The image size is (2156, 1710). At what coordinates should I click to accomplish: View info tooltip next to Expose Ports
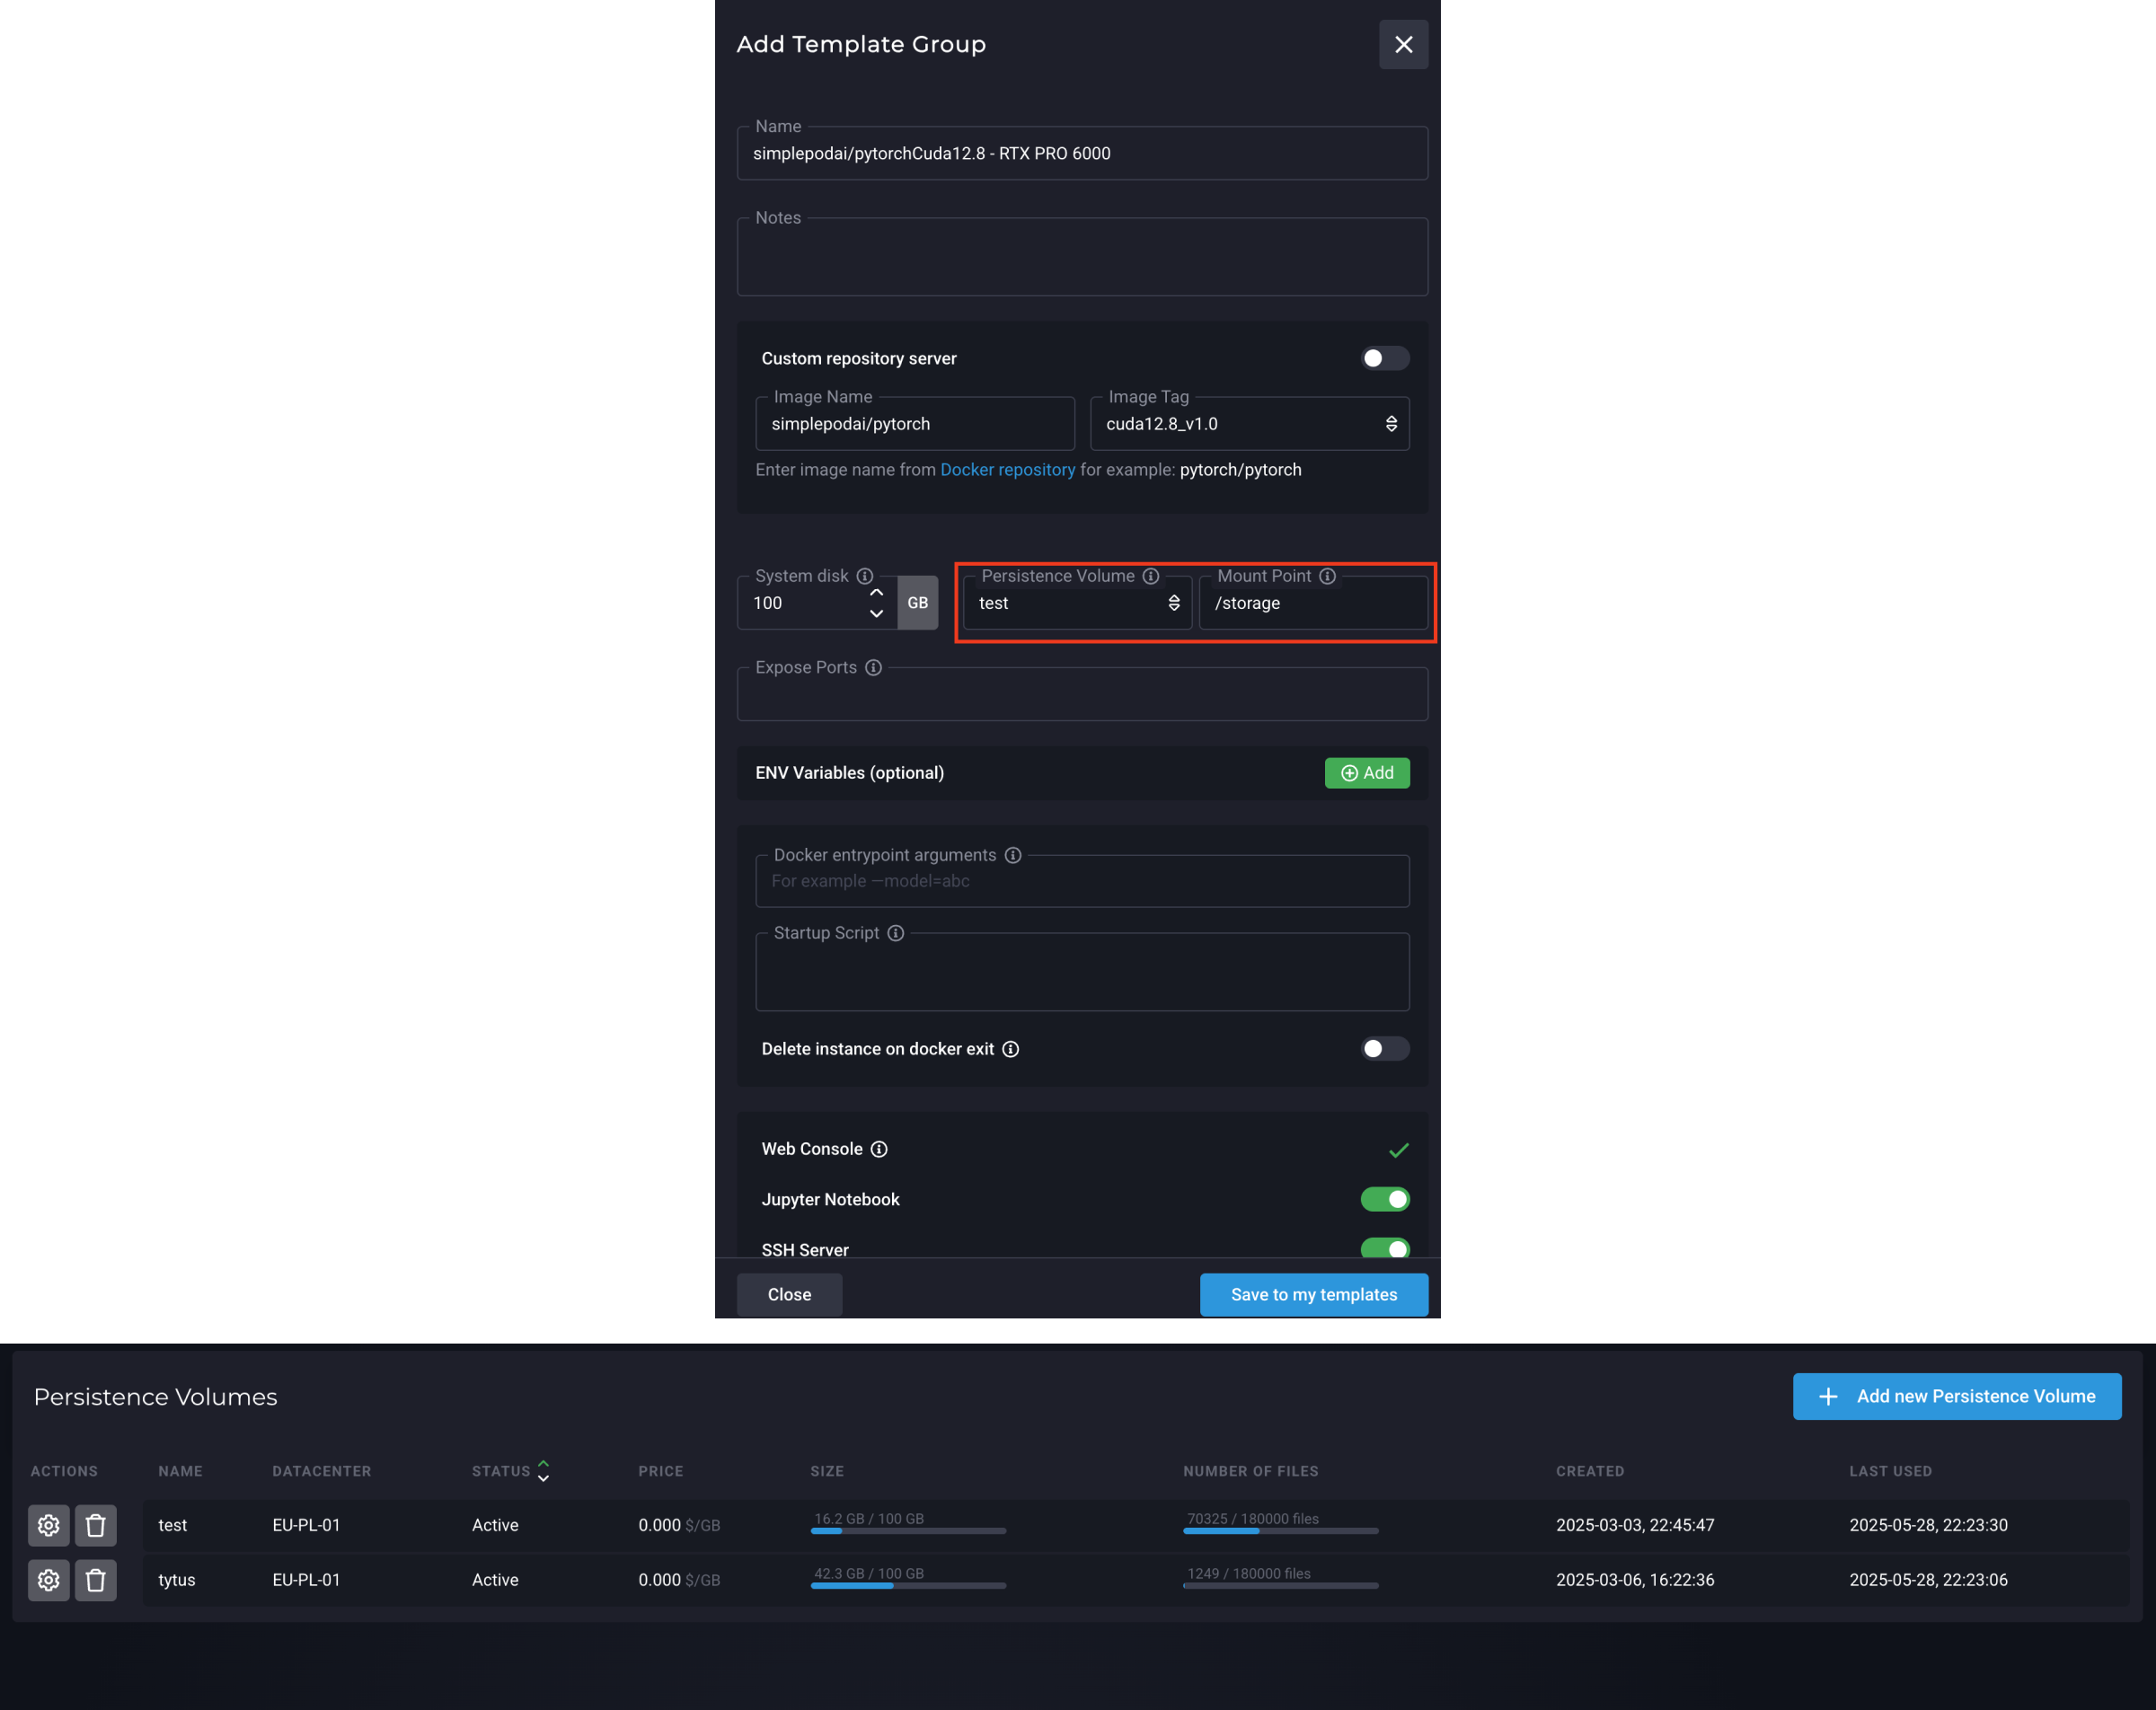(x=873, y=667)
